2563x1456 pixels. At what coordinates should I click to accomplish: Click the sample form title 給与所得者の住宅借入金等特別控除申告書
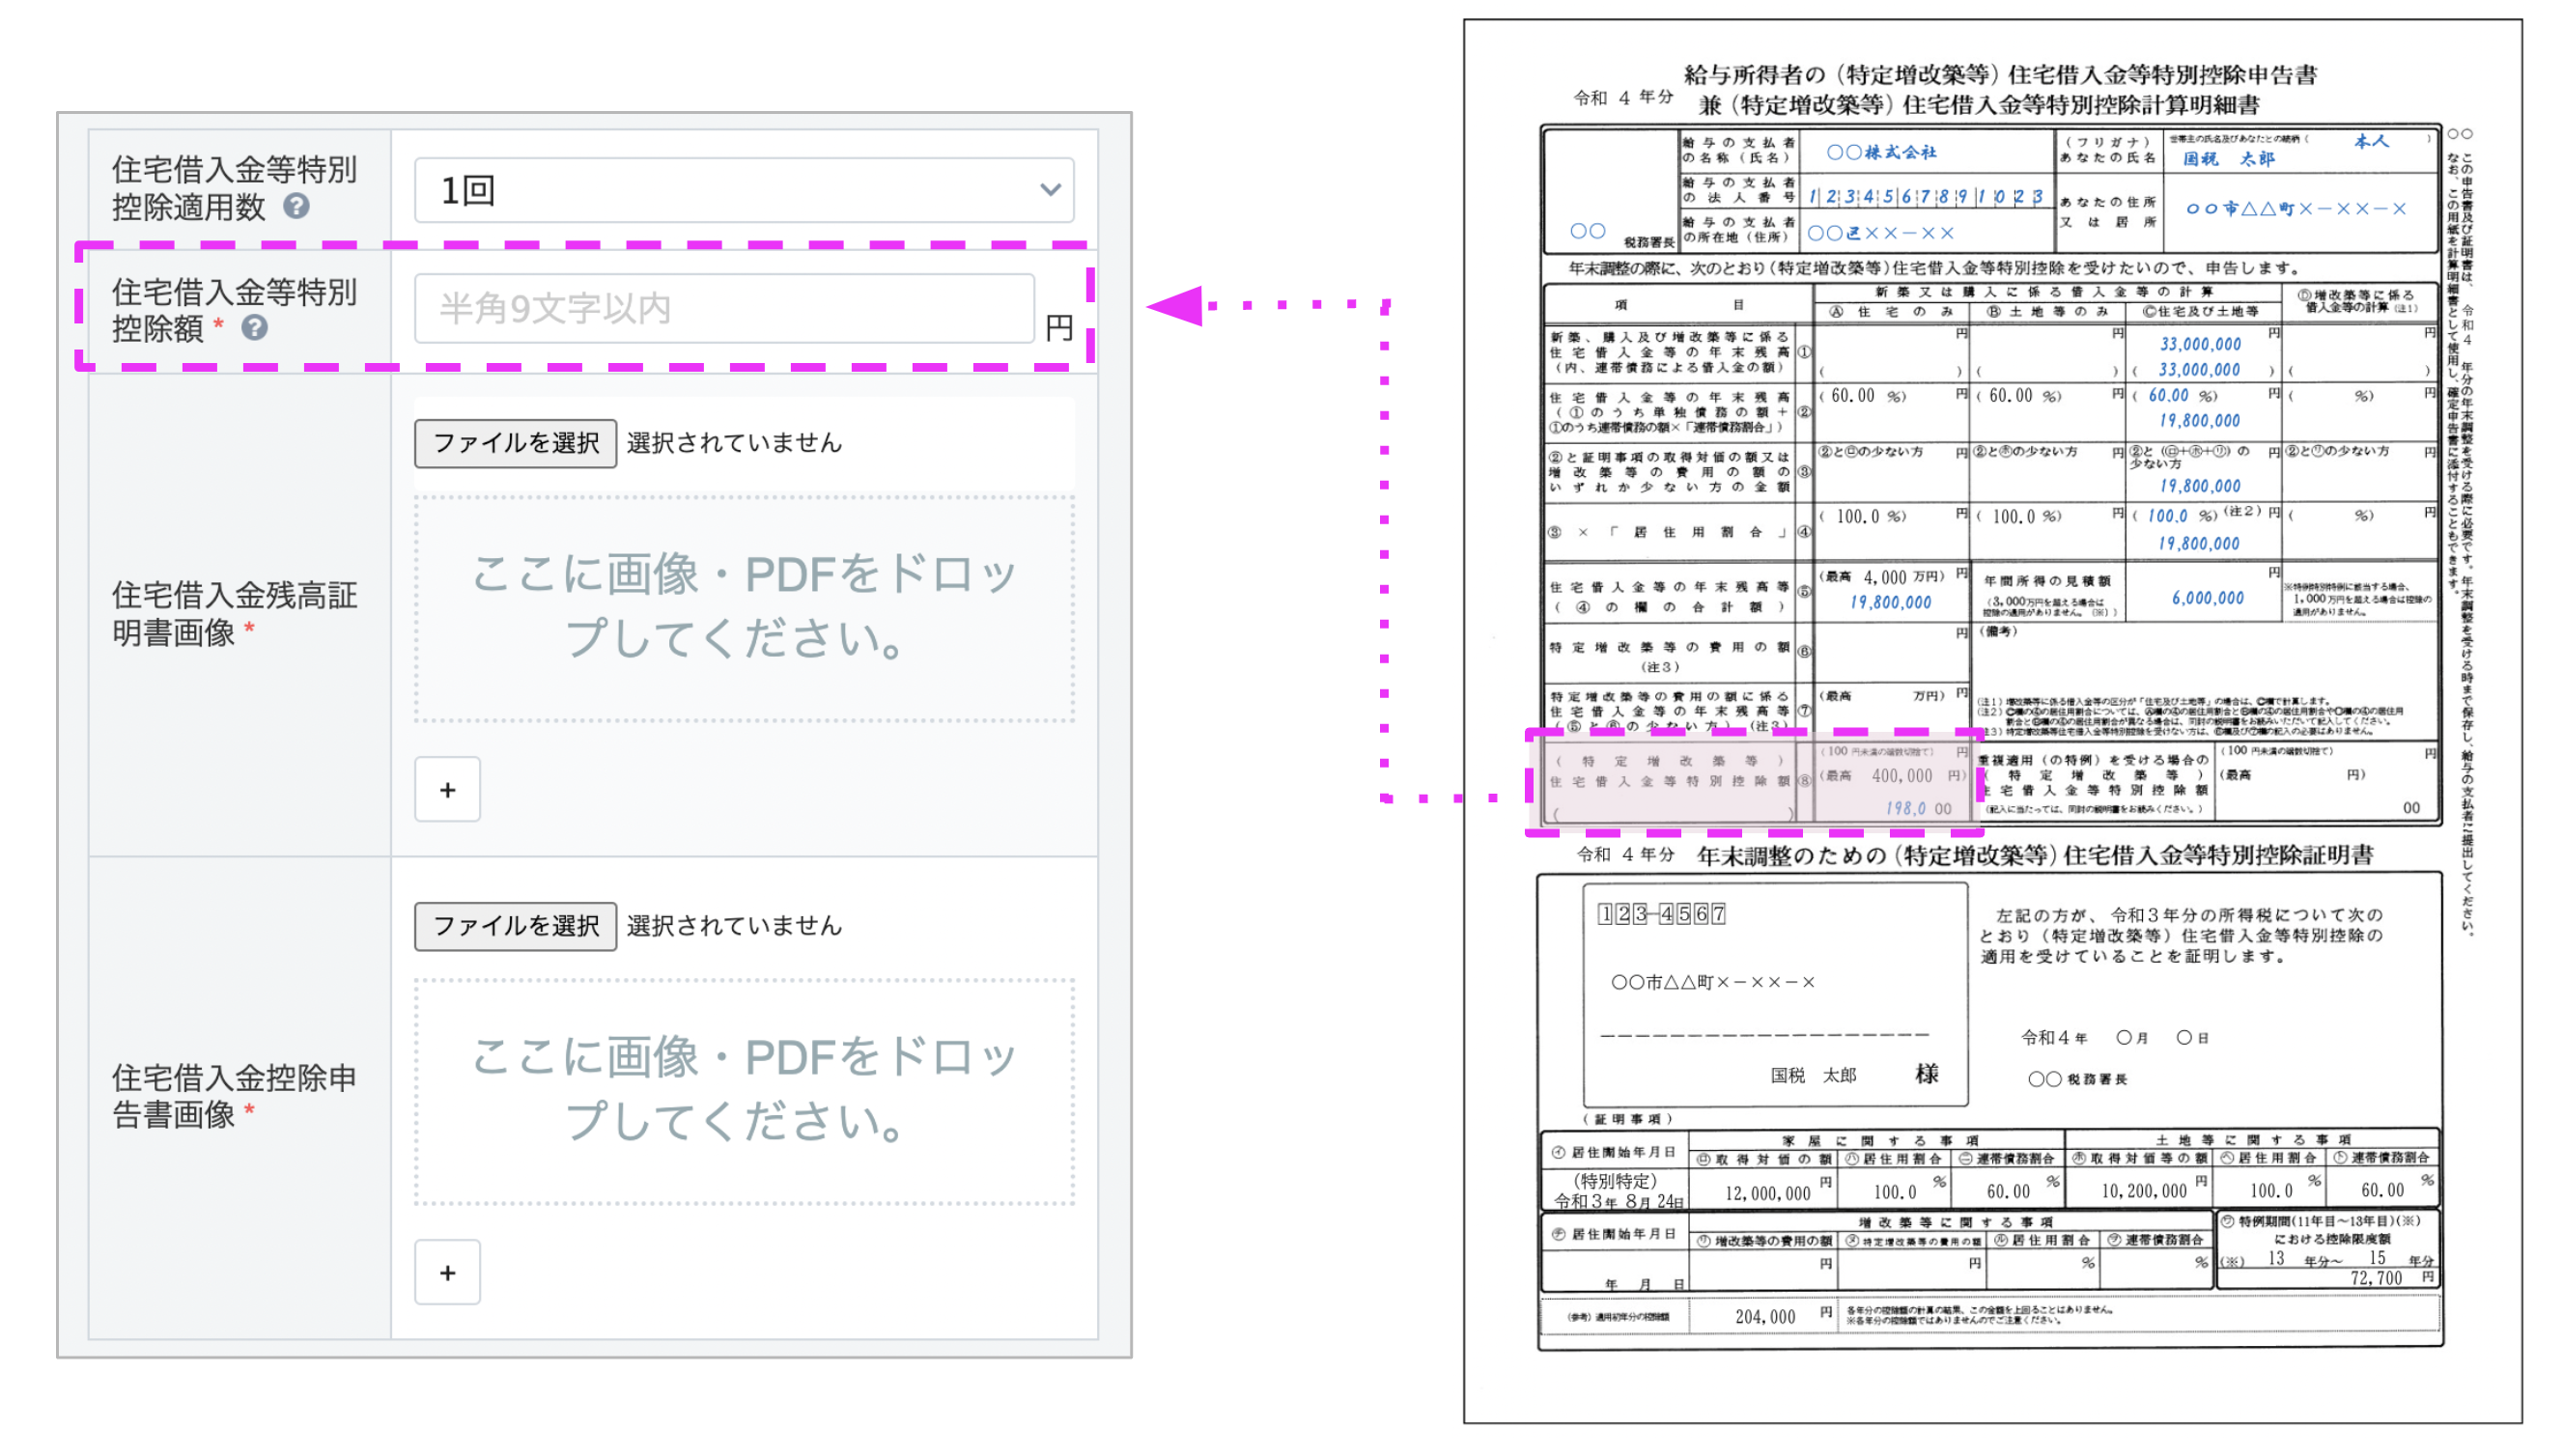(1998, 75)
